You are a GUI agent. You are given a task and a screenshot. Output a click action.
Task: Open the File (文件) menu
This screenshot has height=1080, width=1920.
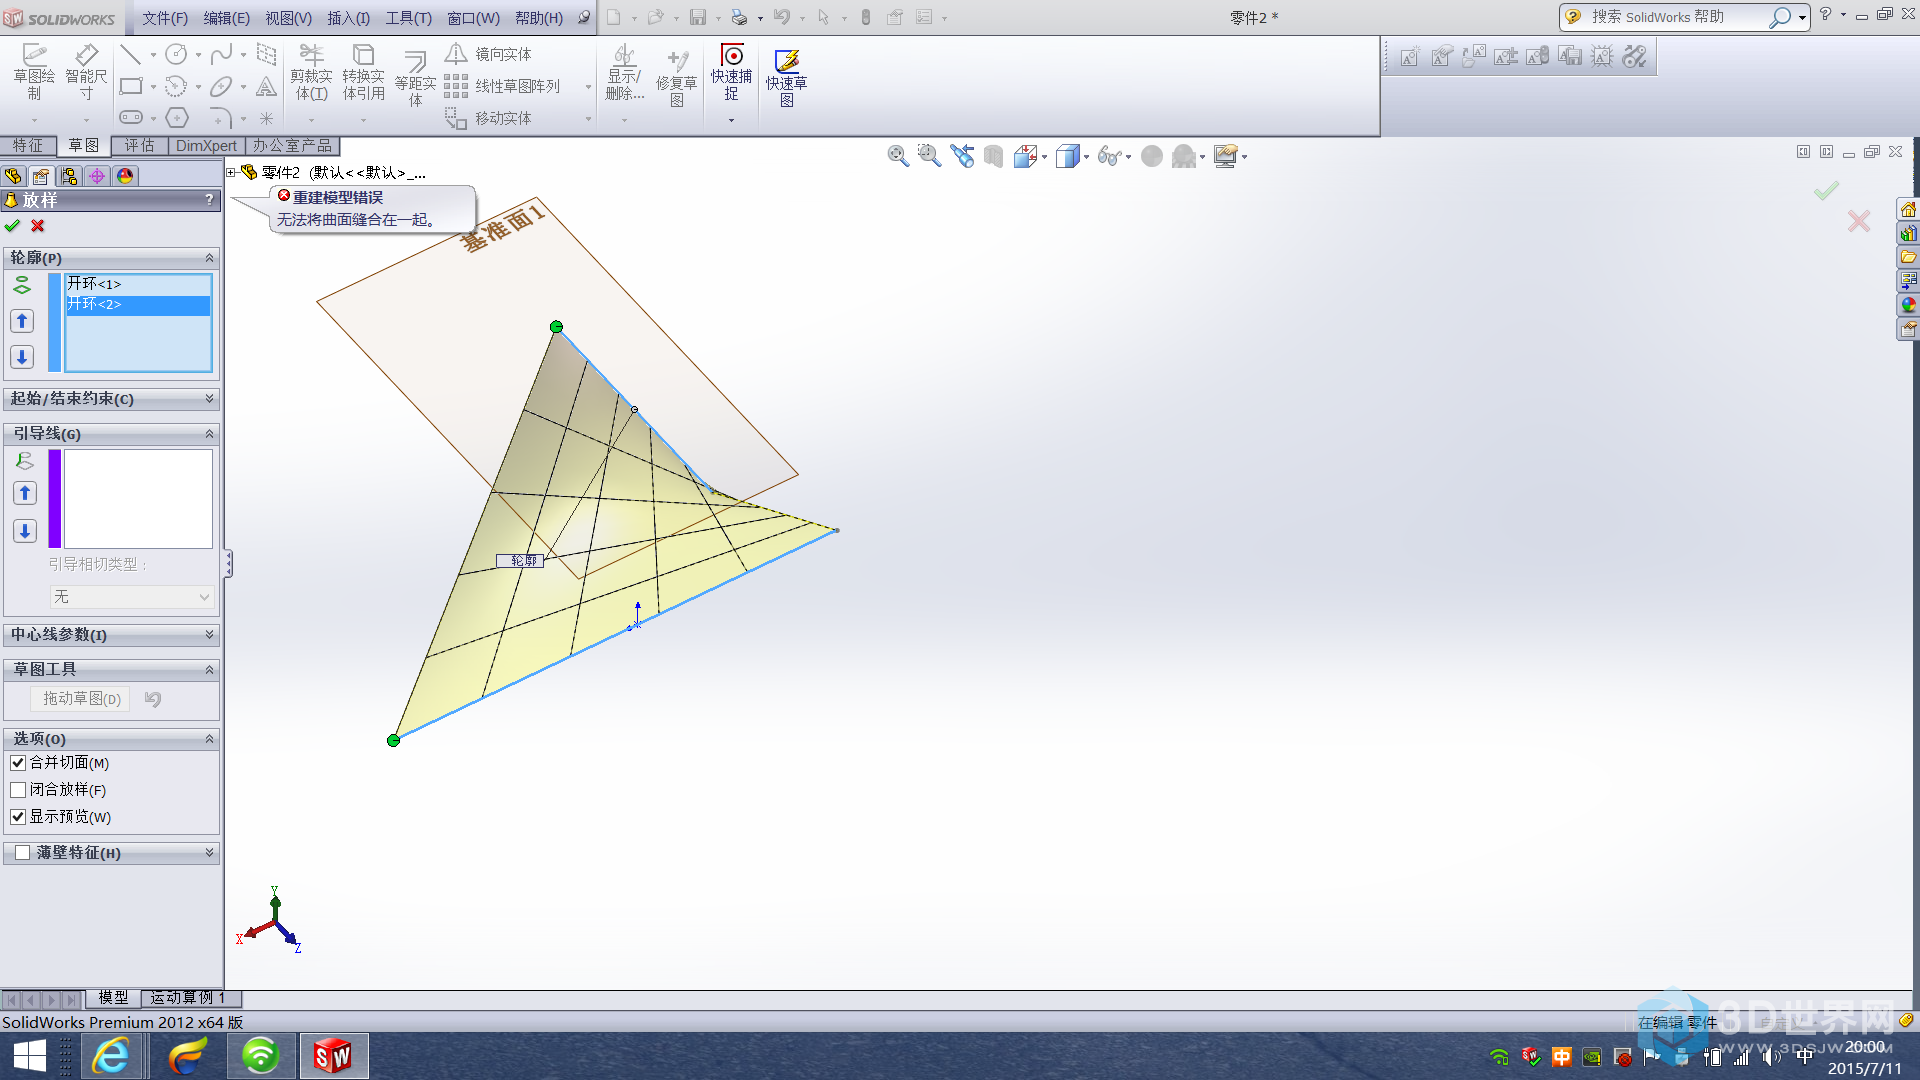[165, 18]
